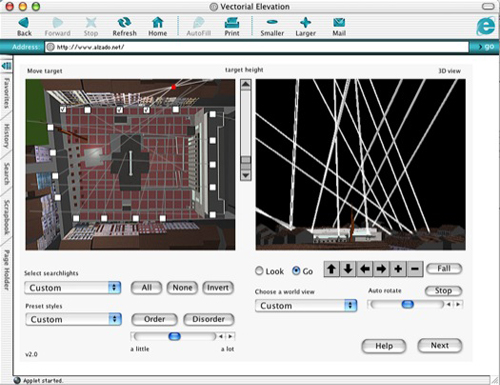The height and width of the screenshot is (385, 500).
Task: Open the Choose a world view dropdown
Action: click(x=306, y=306)
